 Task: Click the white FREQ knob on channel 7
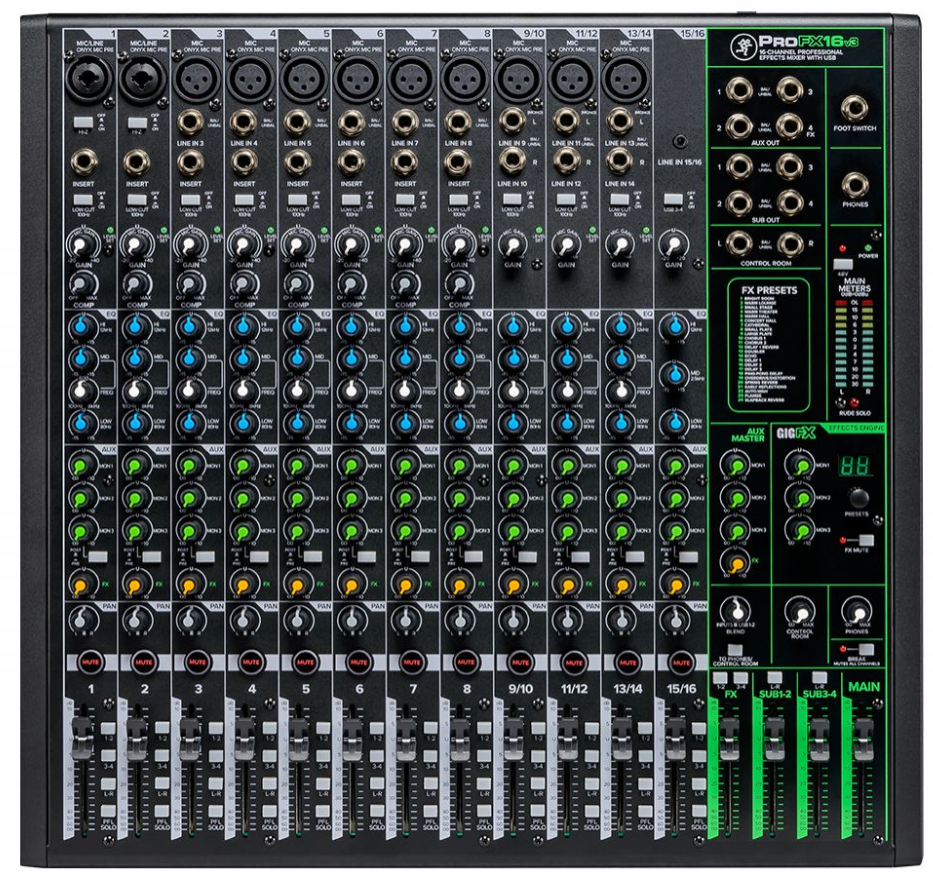(405, 391)
